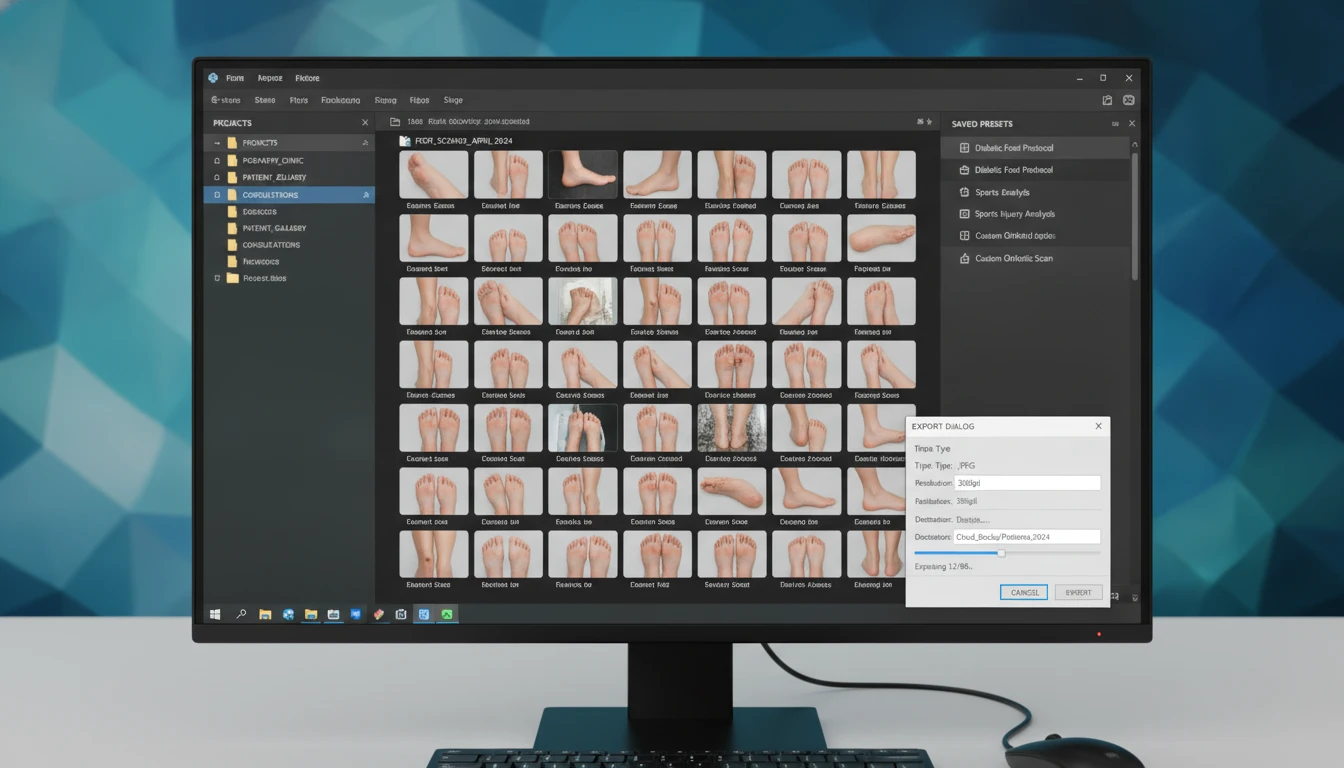Image resolution: width=1344 pixels, height=768 pixels.
Task: Click the FOOT_SCANS 2024 folder heading
Action: click(463, 141)
